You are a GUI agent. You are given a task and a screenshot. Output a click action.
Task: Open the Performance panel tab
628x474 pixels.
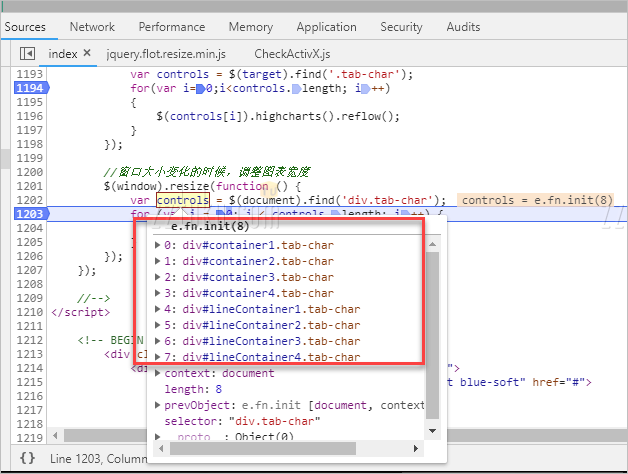pos(171,27)
